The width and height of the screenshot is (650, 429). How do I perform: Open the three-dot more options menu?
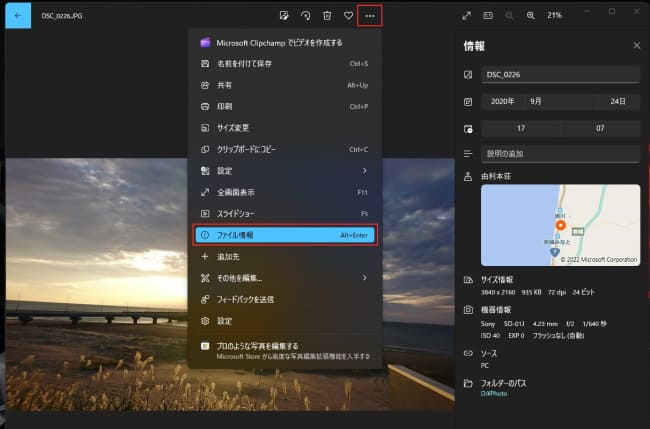coord(370,16)
